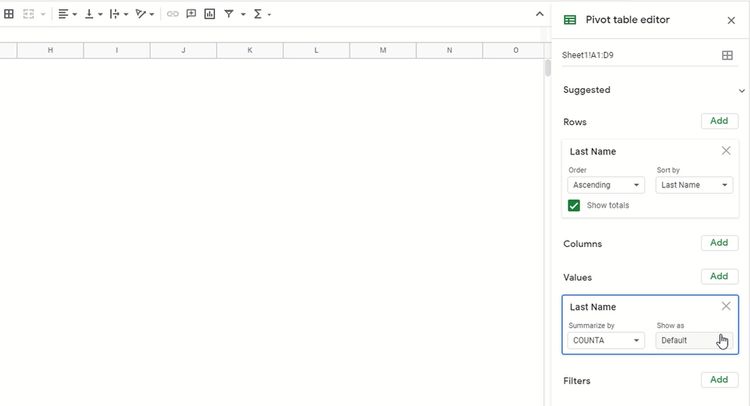Collapse the toolbar with the up chevron
Image resolution: width=750 pixels, height=406 pixels.
click(x=540, y=14)
